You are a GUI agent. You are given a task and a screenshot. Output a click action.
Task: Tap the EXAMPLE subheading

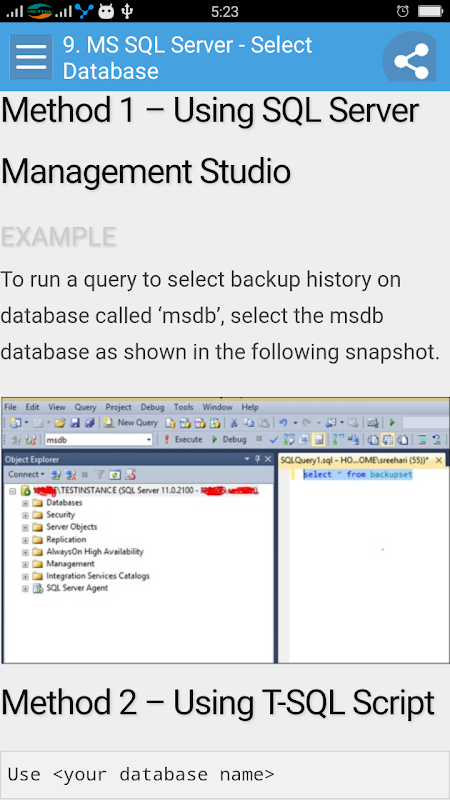pyautogui.click(x=59, y=237)
